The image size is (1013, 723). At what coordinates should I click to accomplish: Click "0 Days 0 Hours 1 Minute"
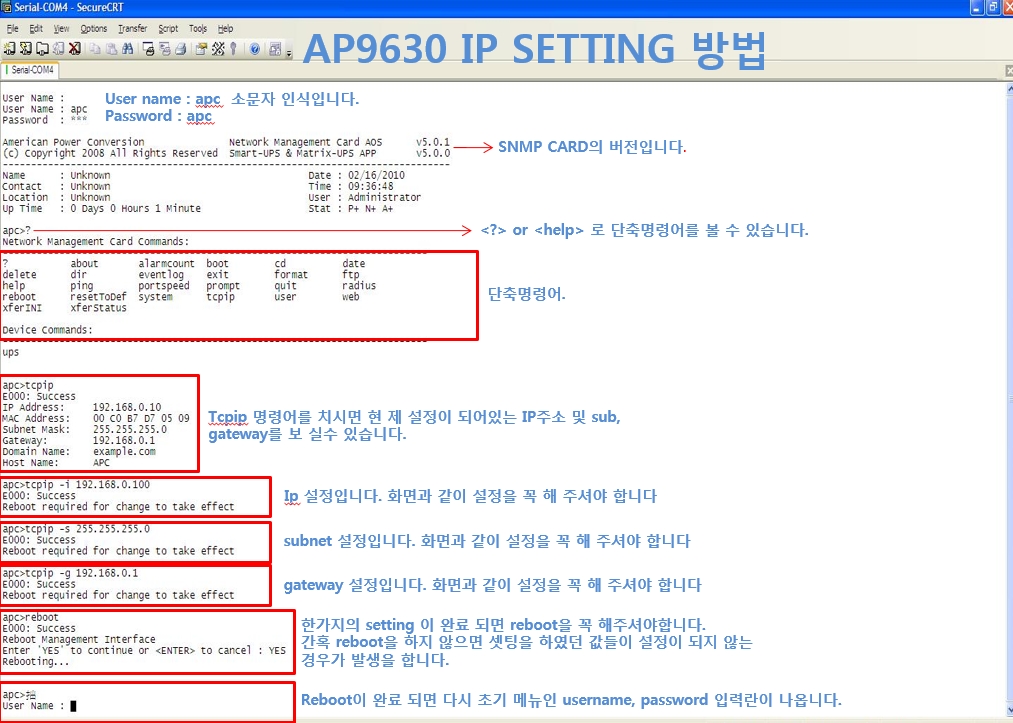[x=136, y=208]
